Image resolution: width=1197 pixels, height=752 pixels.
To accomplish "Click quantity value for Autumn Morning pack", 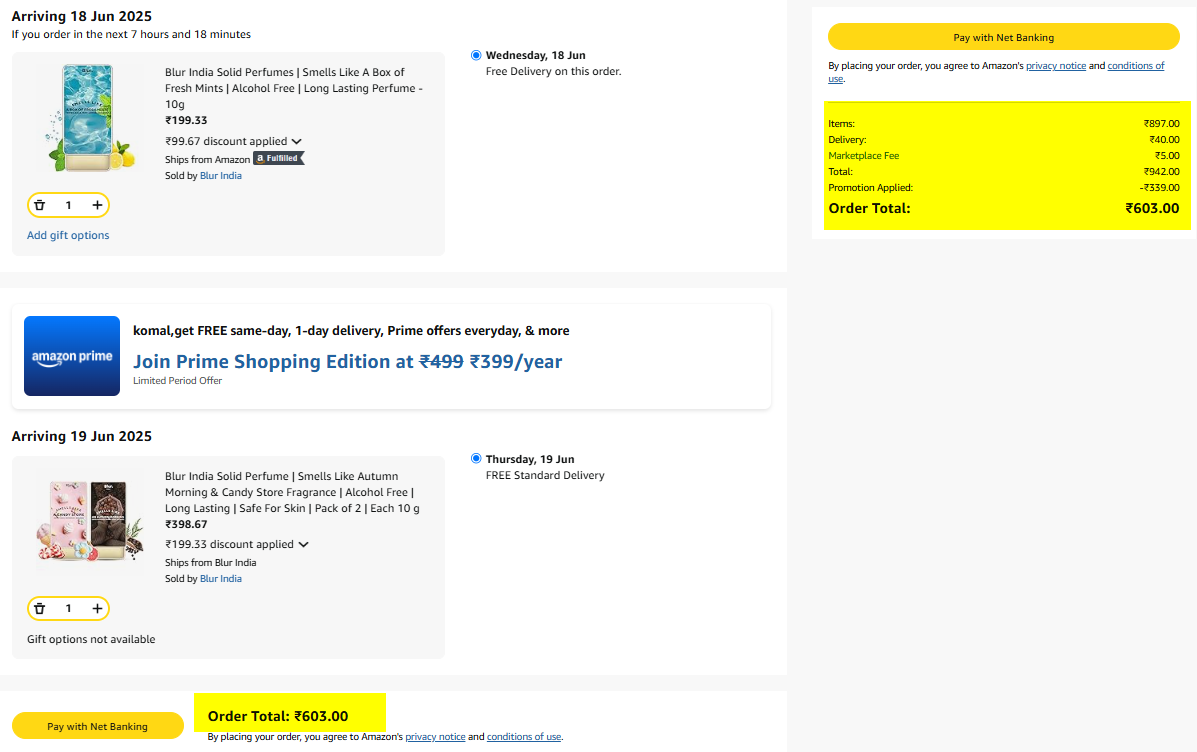I will 68,608.
